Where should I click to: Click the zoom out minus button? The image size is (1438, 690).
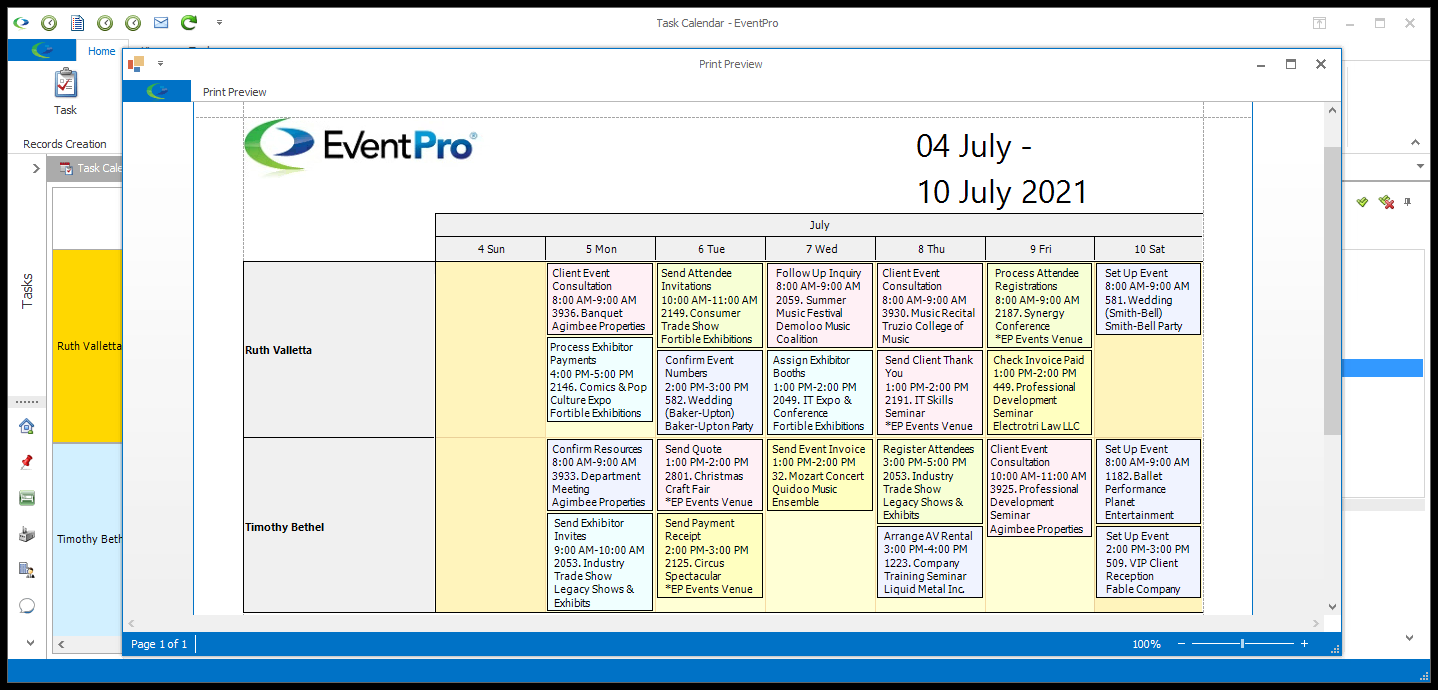(x=1181, y=644)
